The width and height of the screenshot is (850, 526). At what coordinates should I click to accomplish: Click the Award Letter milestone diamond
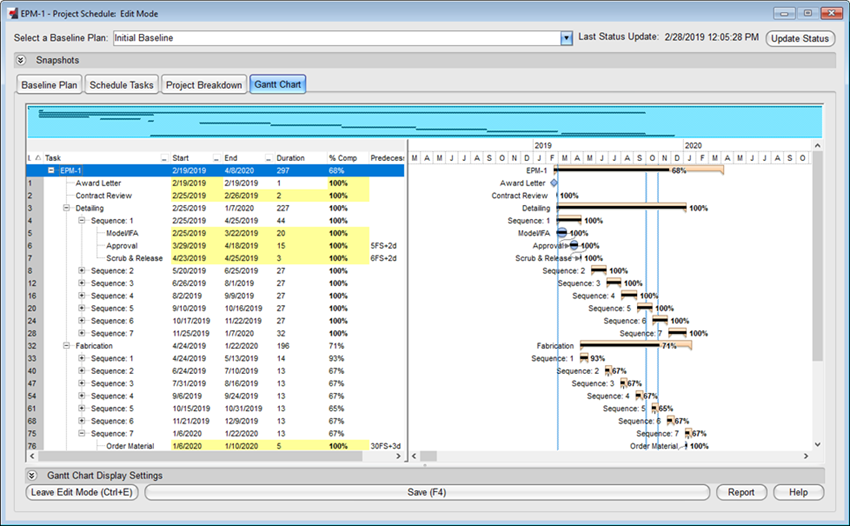[x=554, y=183]
